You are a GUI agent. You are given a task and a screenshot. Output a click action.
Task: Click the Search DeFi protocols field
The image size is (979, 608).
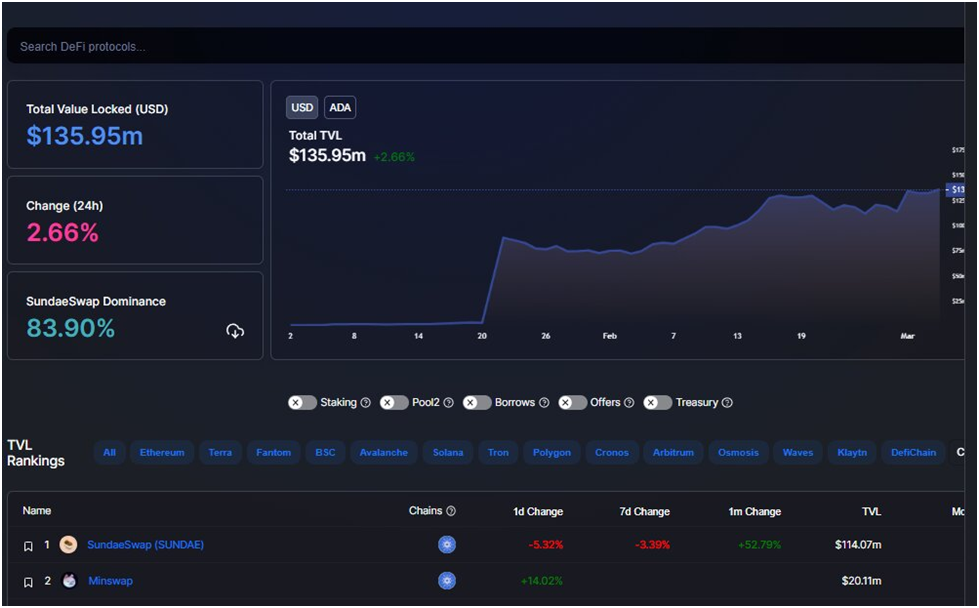click(x=480, y=47)
